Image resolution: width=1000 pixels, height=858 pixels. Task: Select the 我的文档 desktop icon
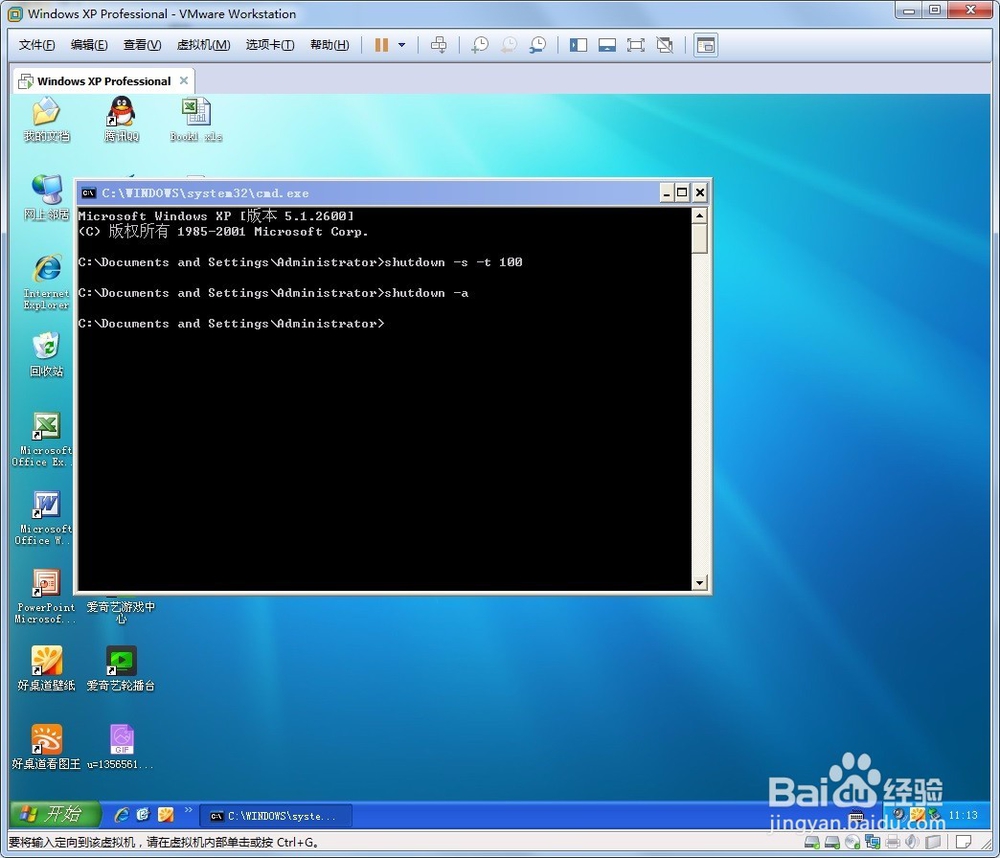47,119
